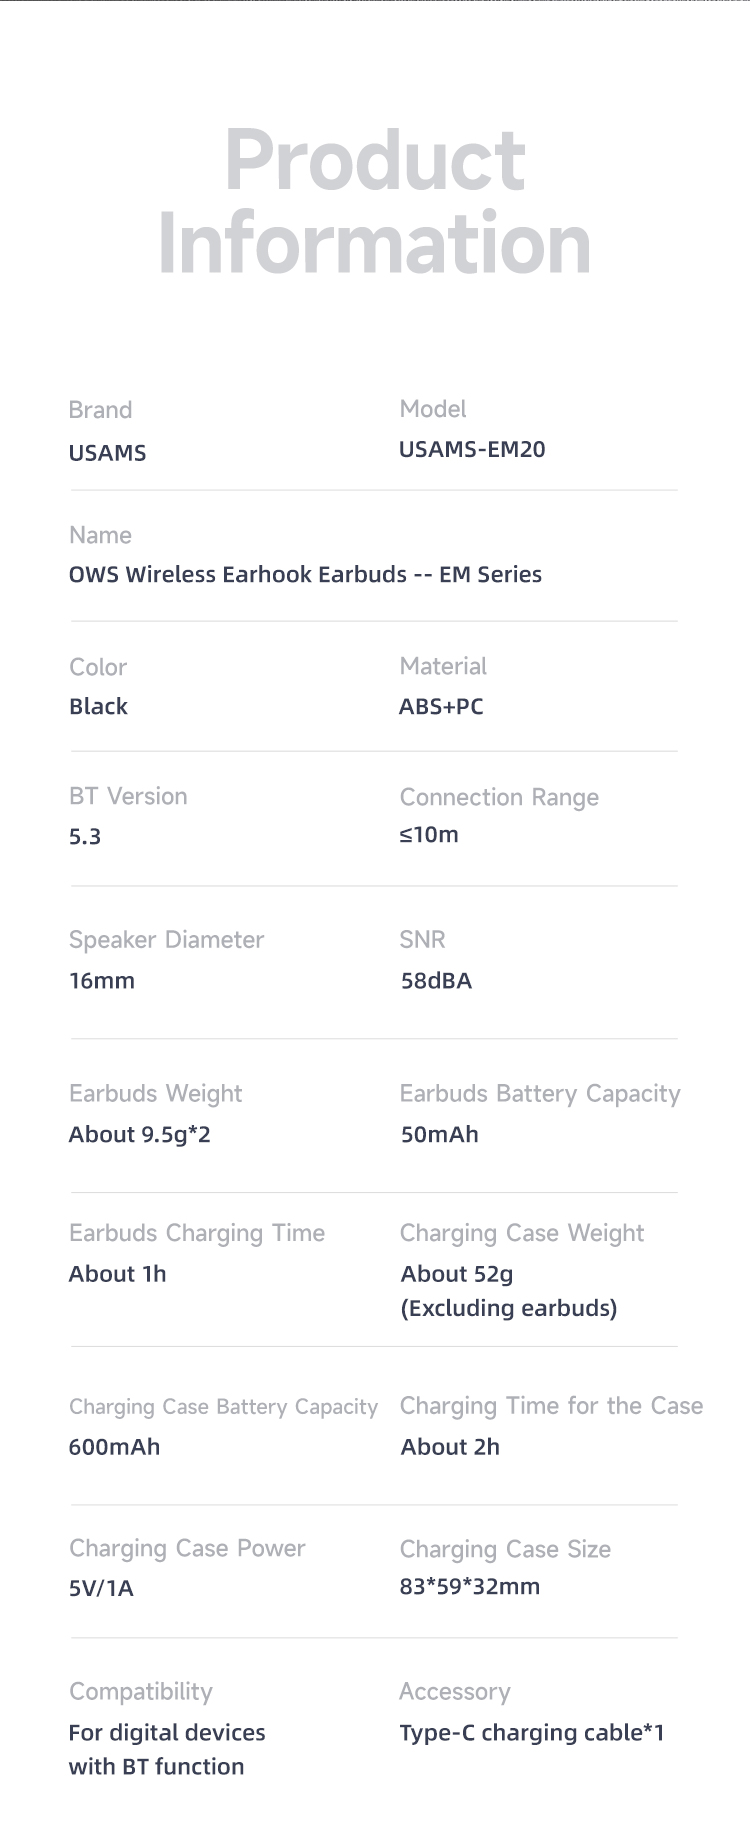Click the BT Version value '5.3'
The image size is (750, 1832).
[x=85, y=836]
